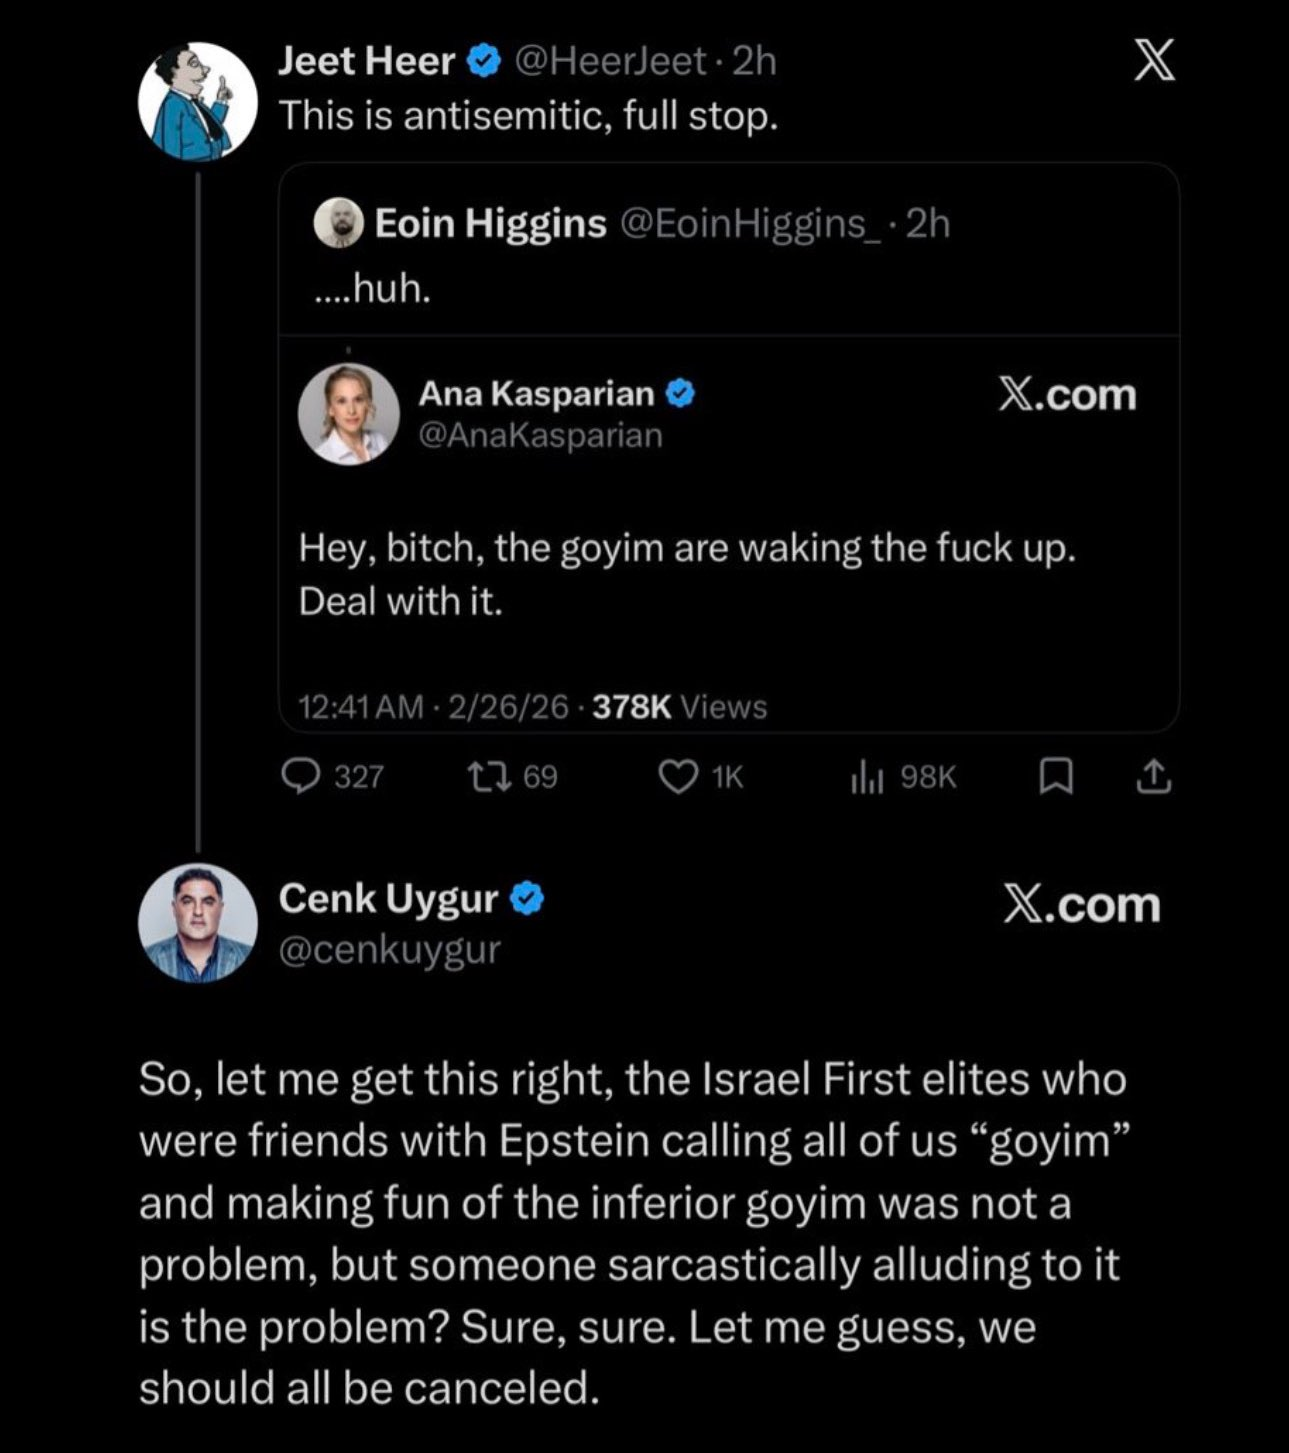
Task: Like the tweet with 1K likes
Action: [679, 777]
